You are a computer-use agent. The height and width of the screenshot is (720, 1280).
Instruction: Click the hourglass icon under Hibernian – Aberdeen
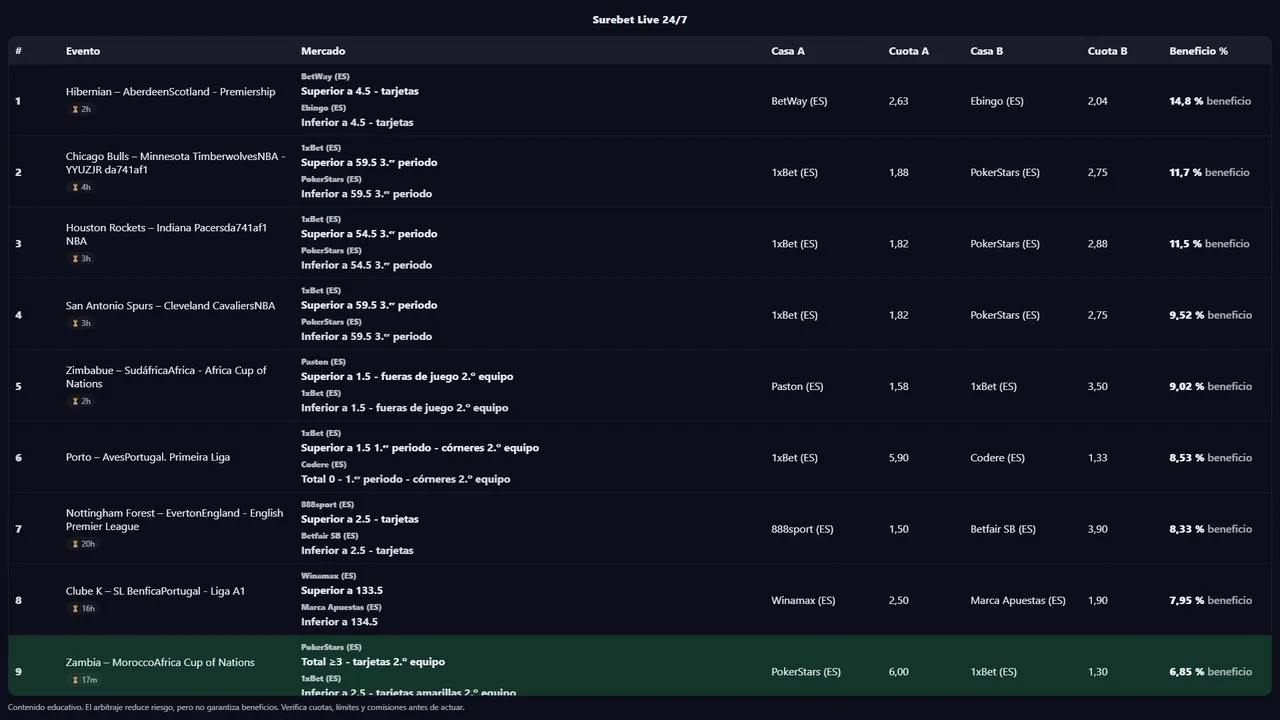pos(75,110)
